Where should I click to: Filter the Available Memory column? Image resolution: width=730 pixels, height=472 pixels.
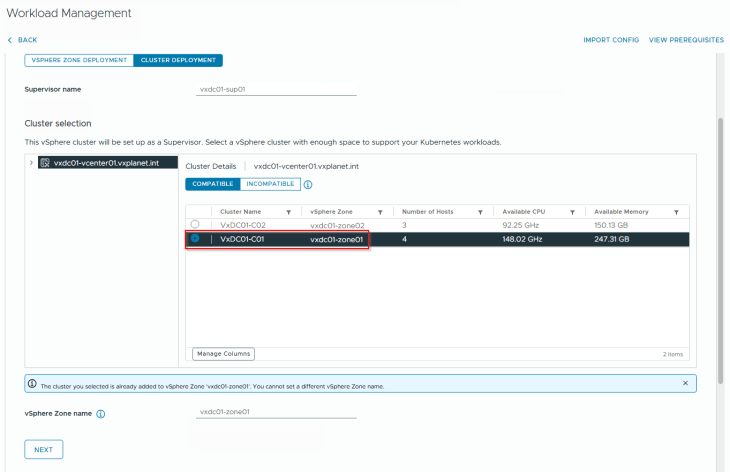(676, 212)
